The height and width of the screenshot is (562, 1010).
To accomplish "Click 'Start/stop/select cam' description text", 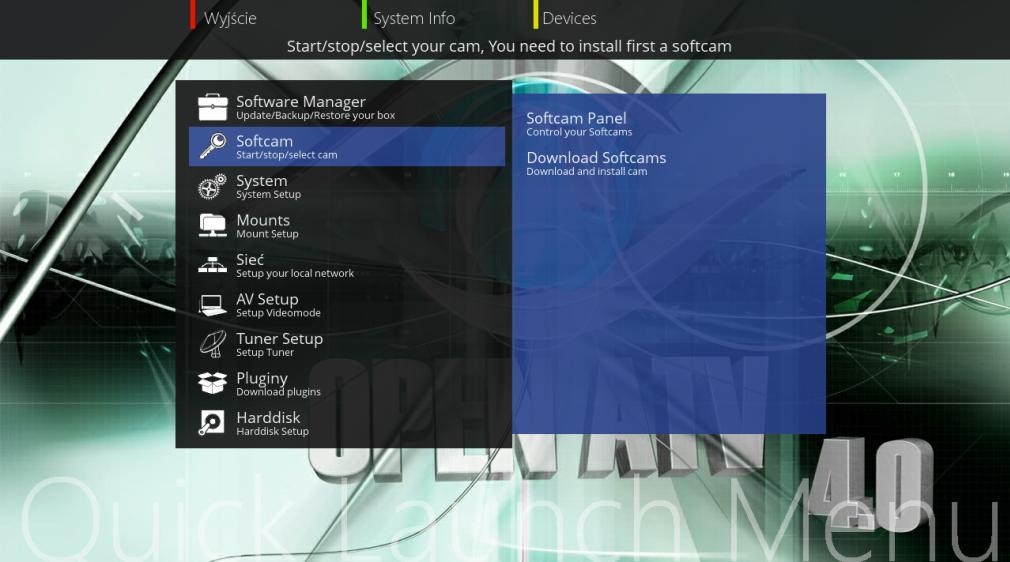I will (287, 155).
